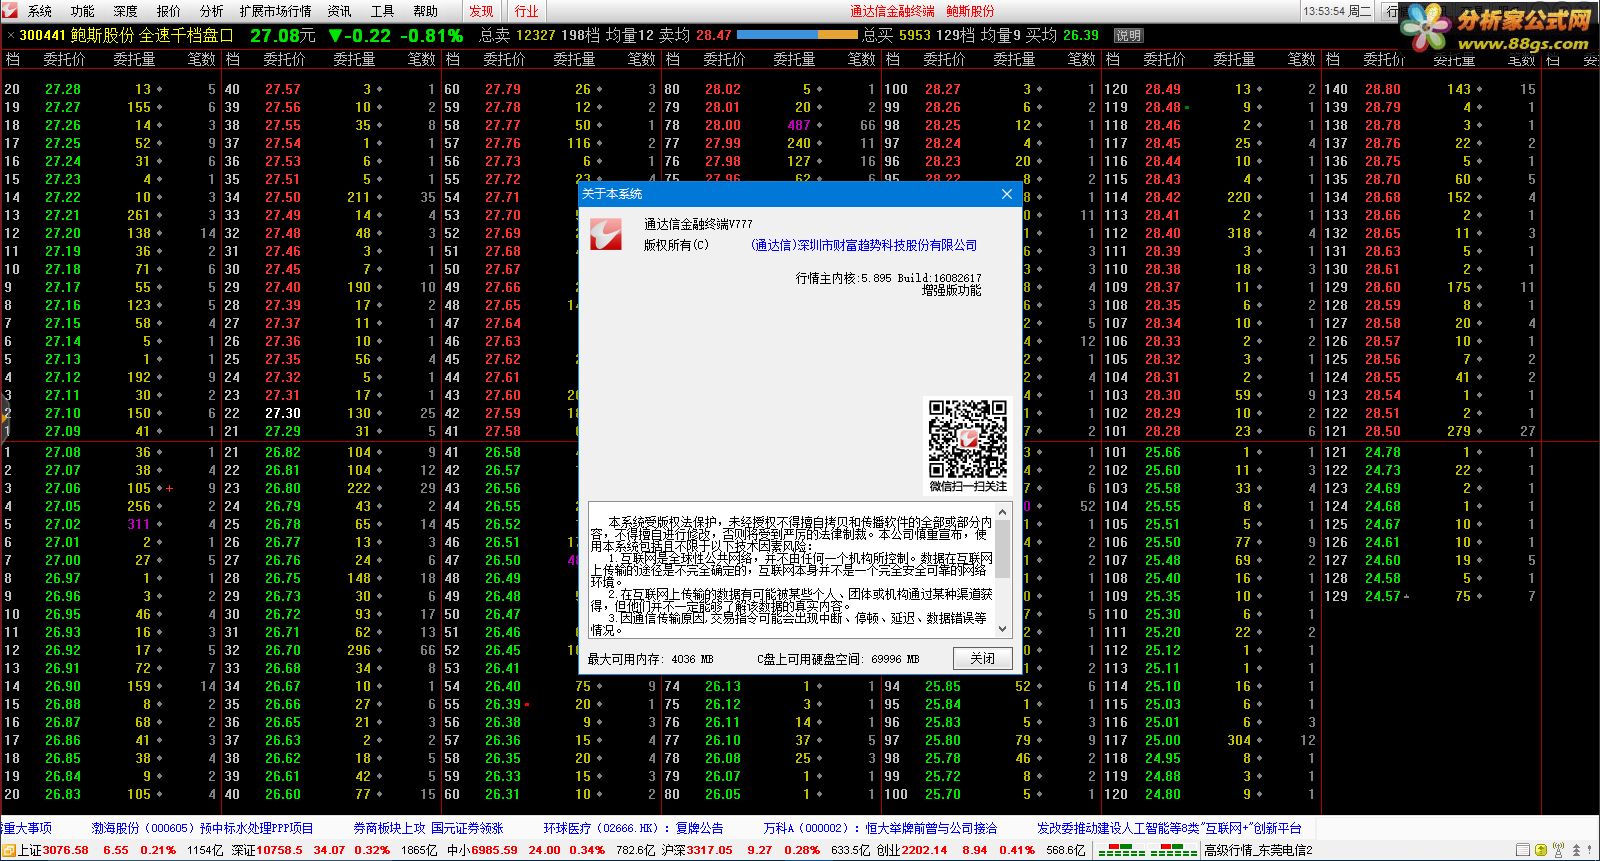This screenshot has height=861, width=1600.
Task: Click buy price 26.70 with volume 296
Action: pyautogui.click(x=283, y=650)
